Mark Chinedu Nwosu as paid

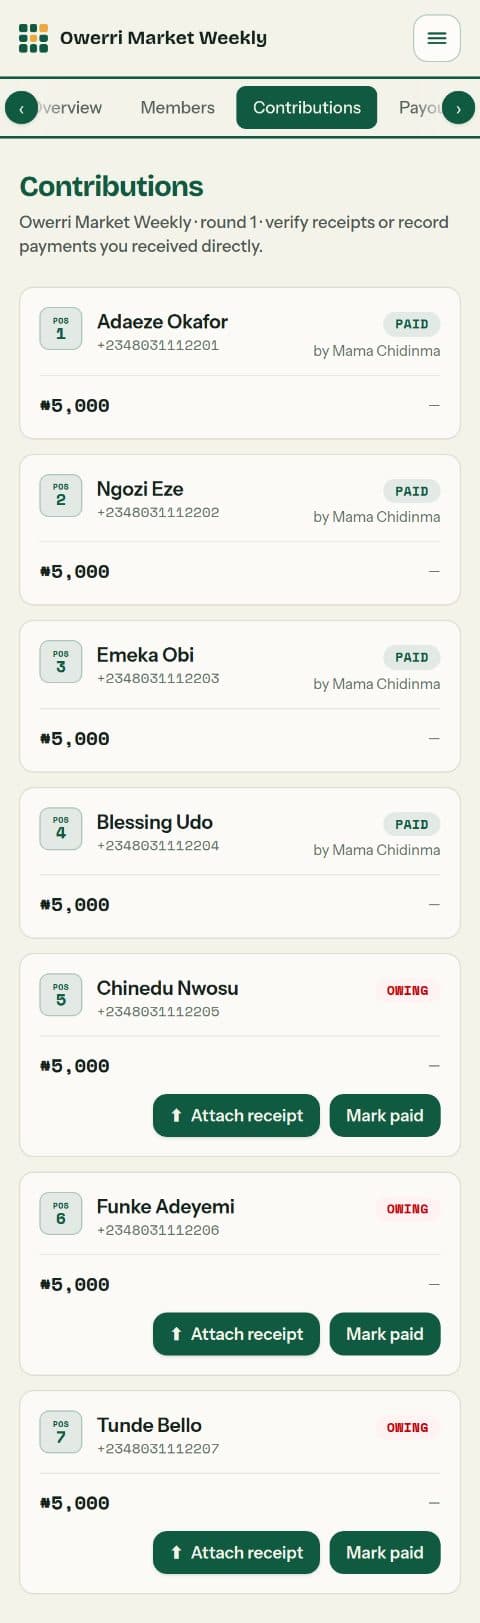(x=385, y=1115)
